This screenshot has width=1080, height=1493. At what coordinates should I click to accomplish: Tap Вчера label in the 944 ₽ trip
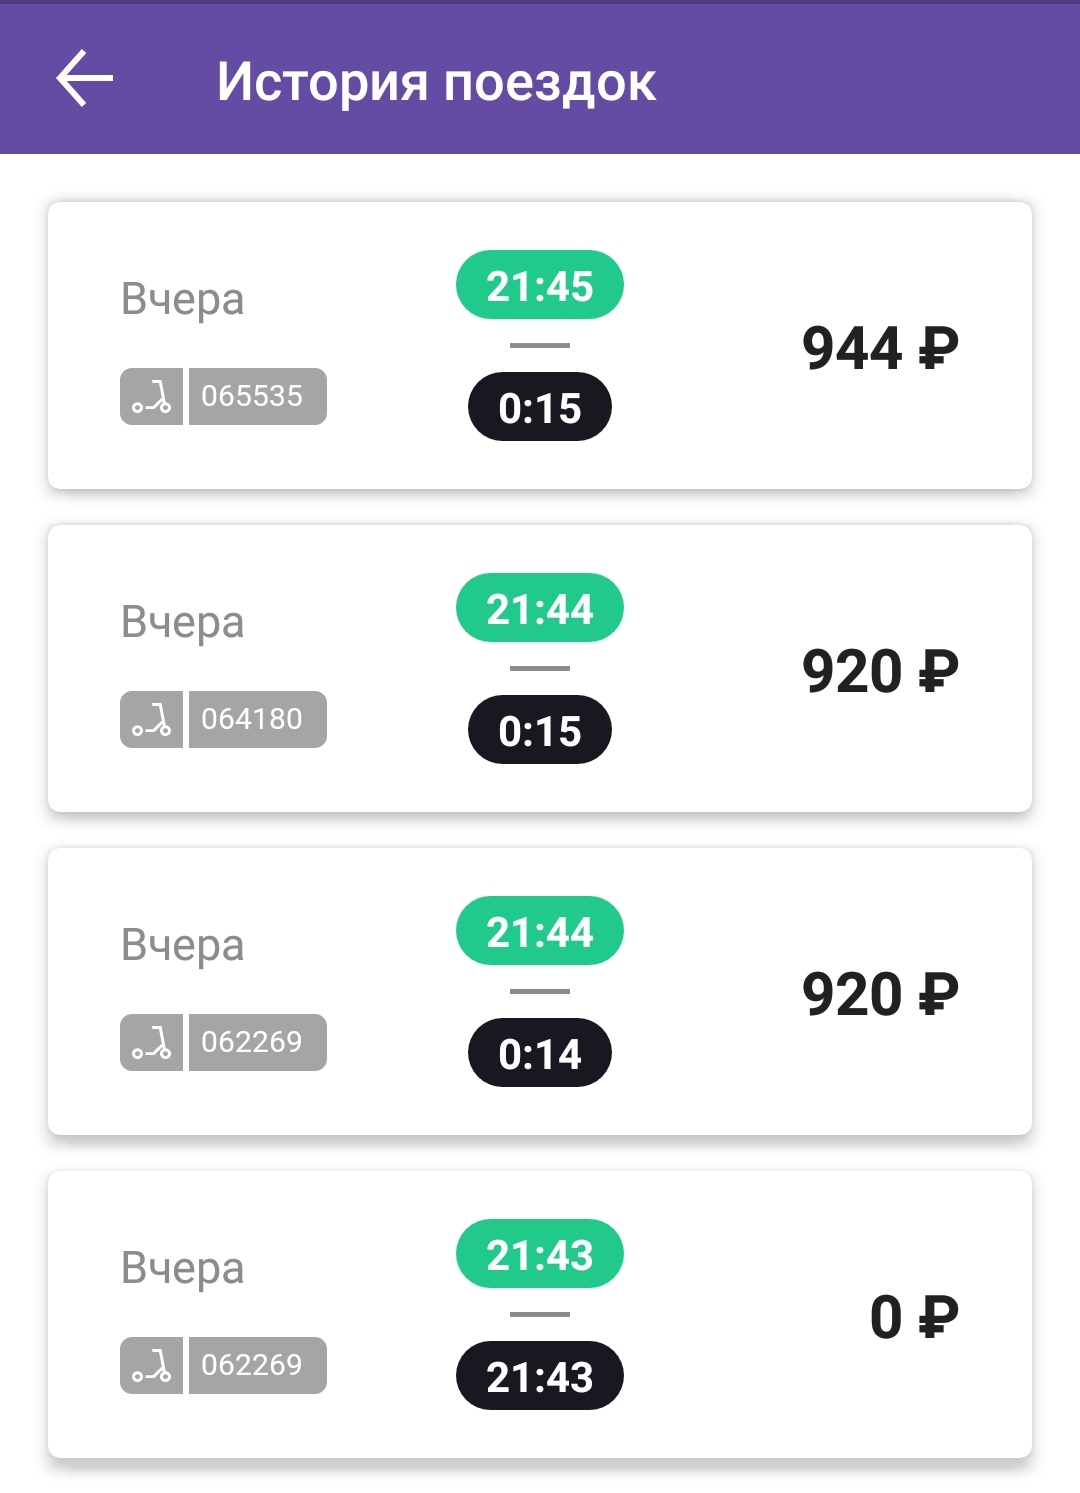[x=182, y=299]
